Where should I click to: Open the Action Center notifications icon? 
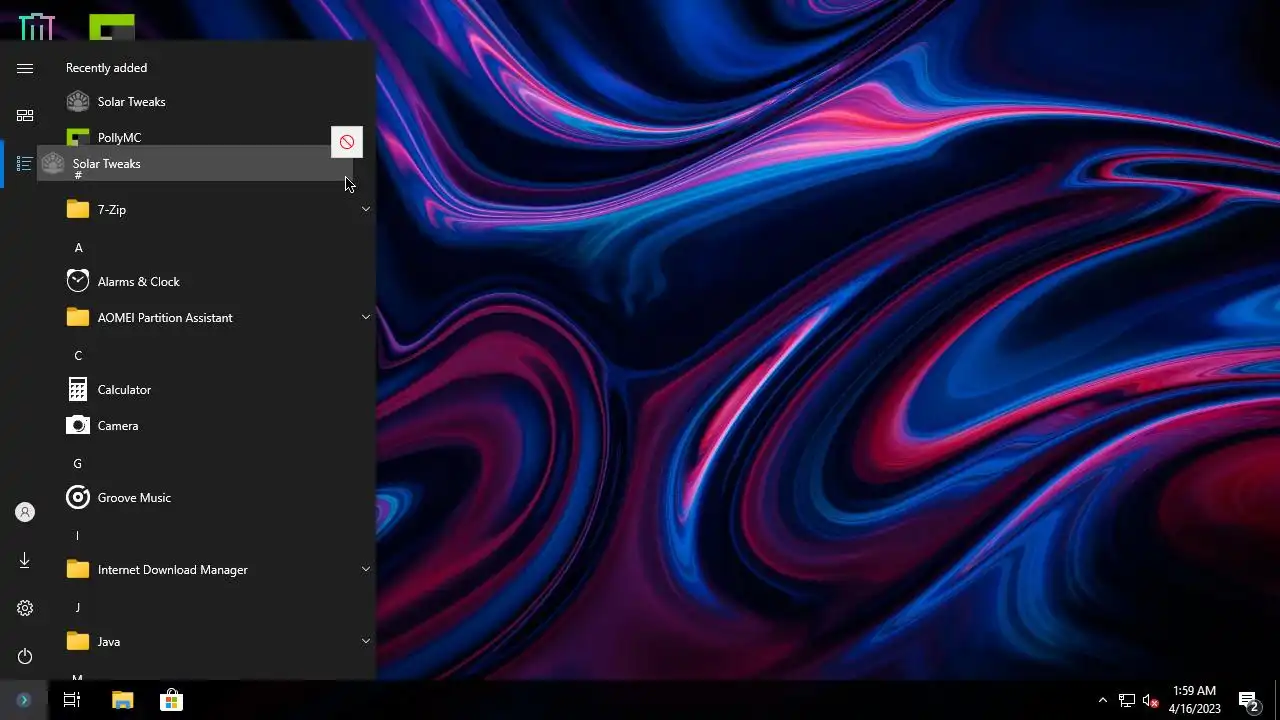point(1248,700)
